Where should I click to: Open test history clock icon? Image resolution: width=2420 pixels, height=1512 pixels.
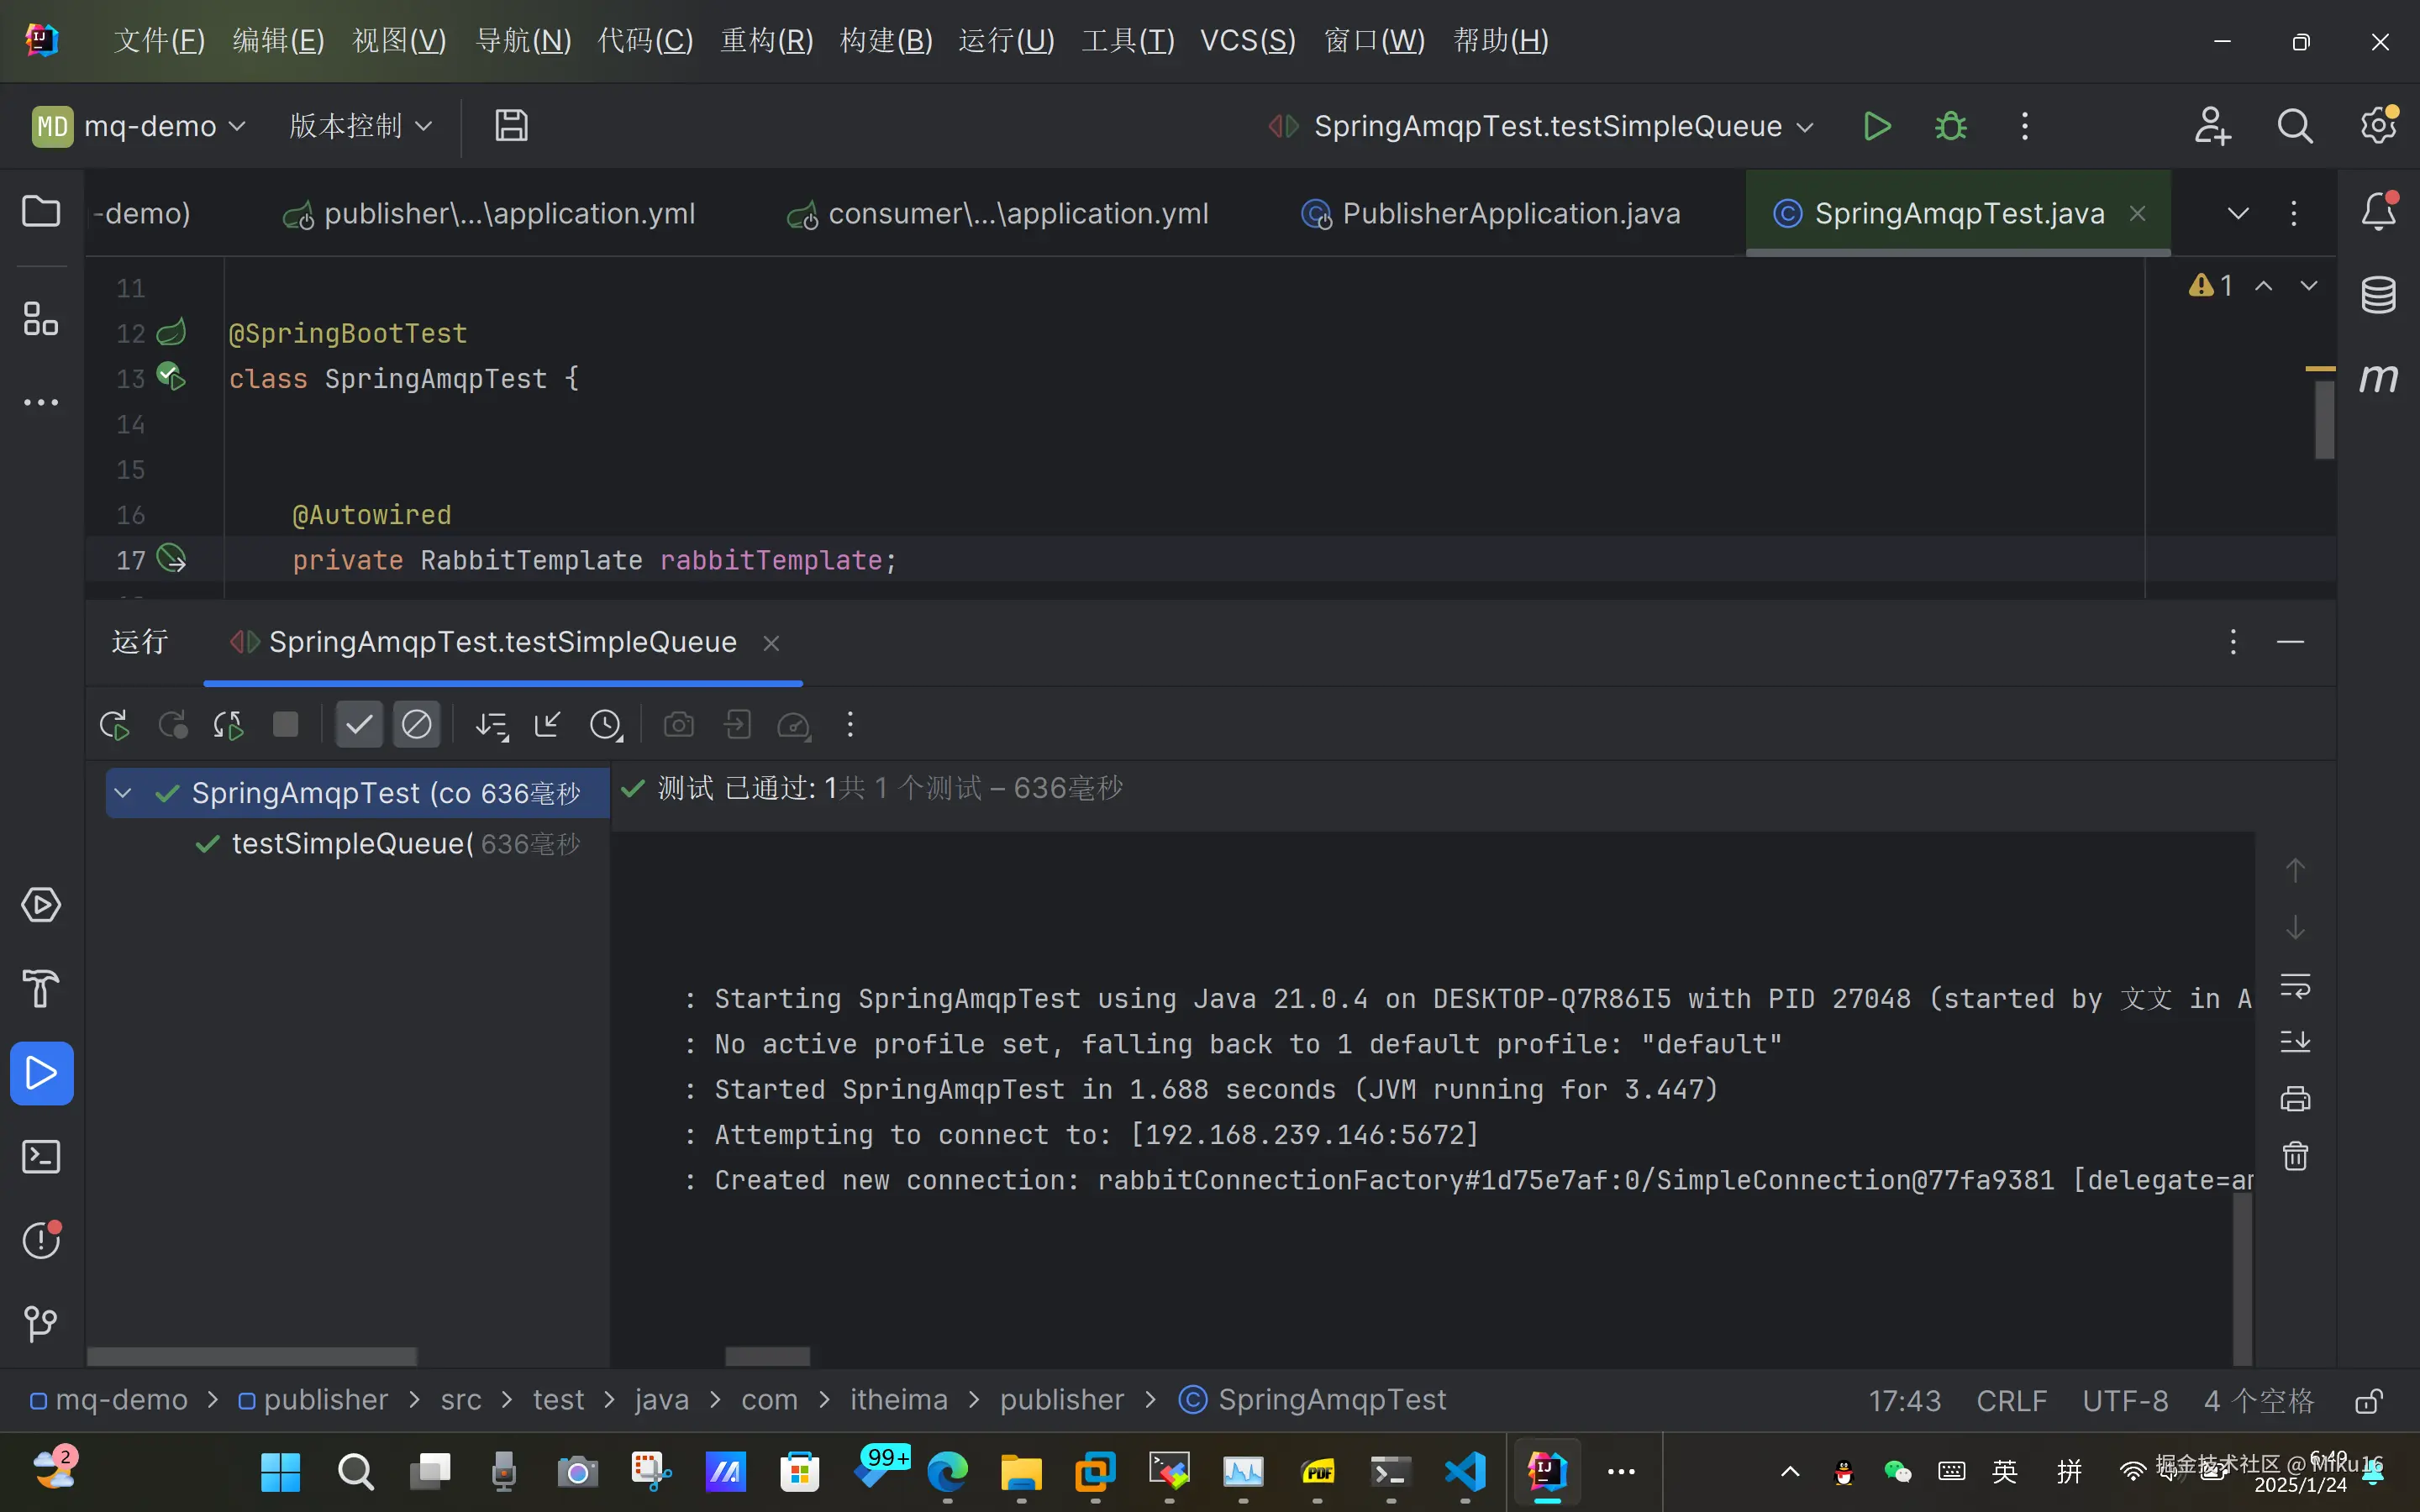tap(606, 725)
